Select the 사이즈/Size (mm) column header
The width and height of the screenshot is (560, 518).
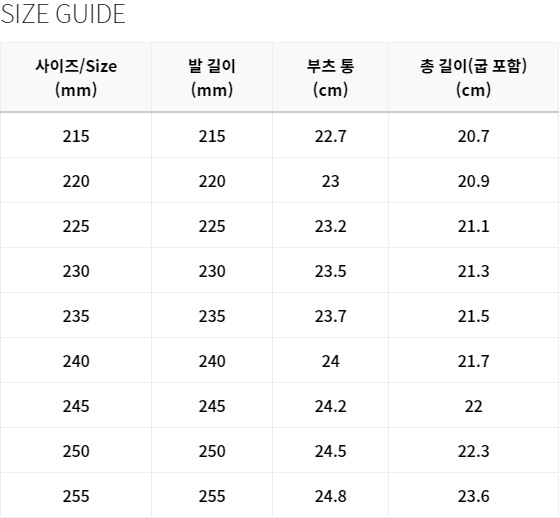click(76, 78)
